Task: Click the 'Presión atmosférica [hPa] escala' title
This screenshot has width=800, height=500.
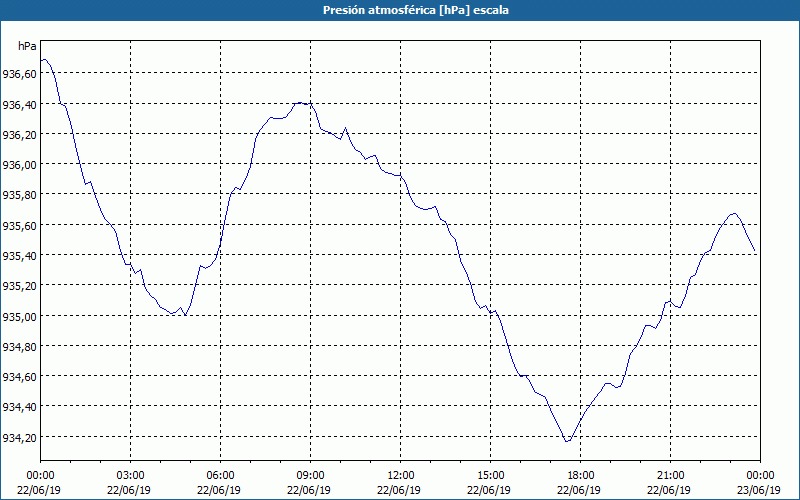Action: click(415, 10)
